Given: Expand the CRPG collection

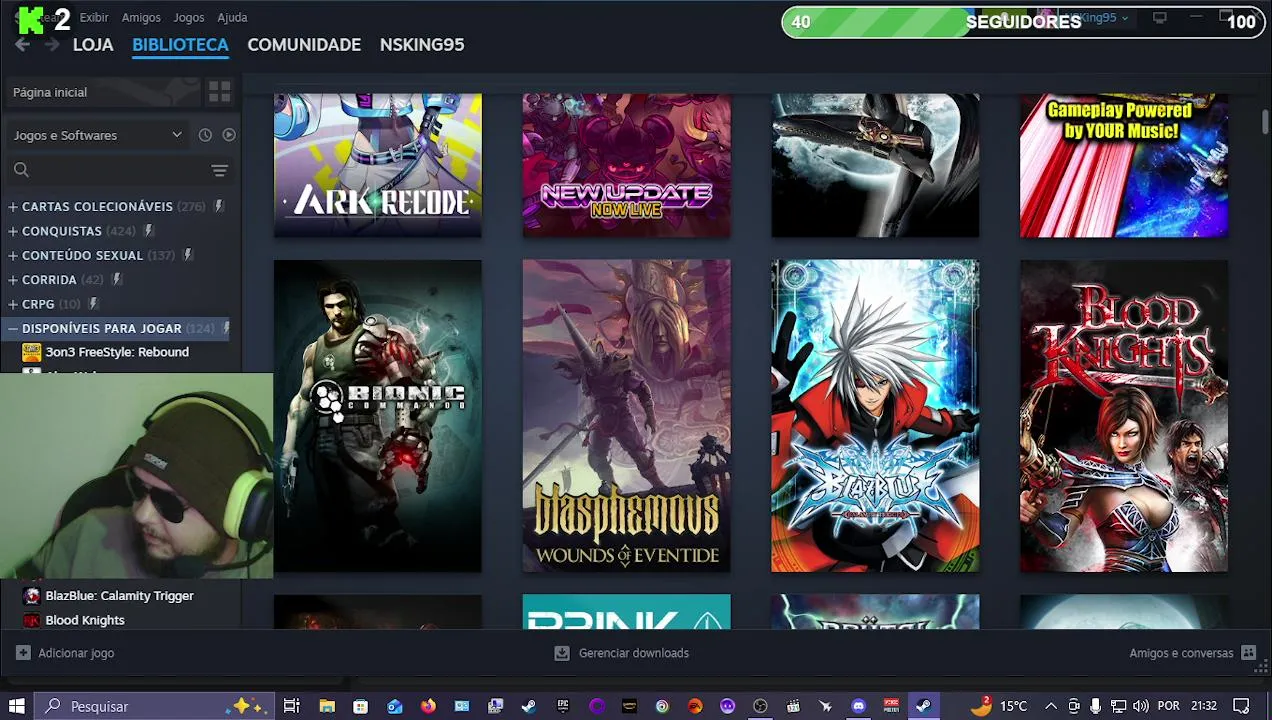Looking at the screenshot, I should coord(13,304).
